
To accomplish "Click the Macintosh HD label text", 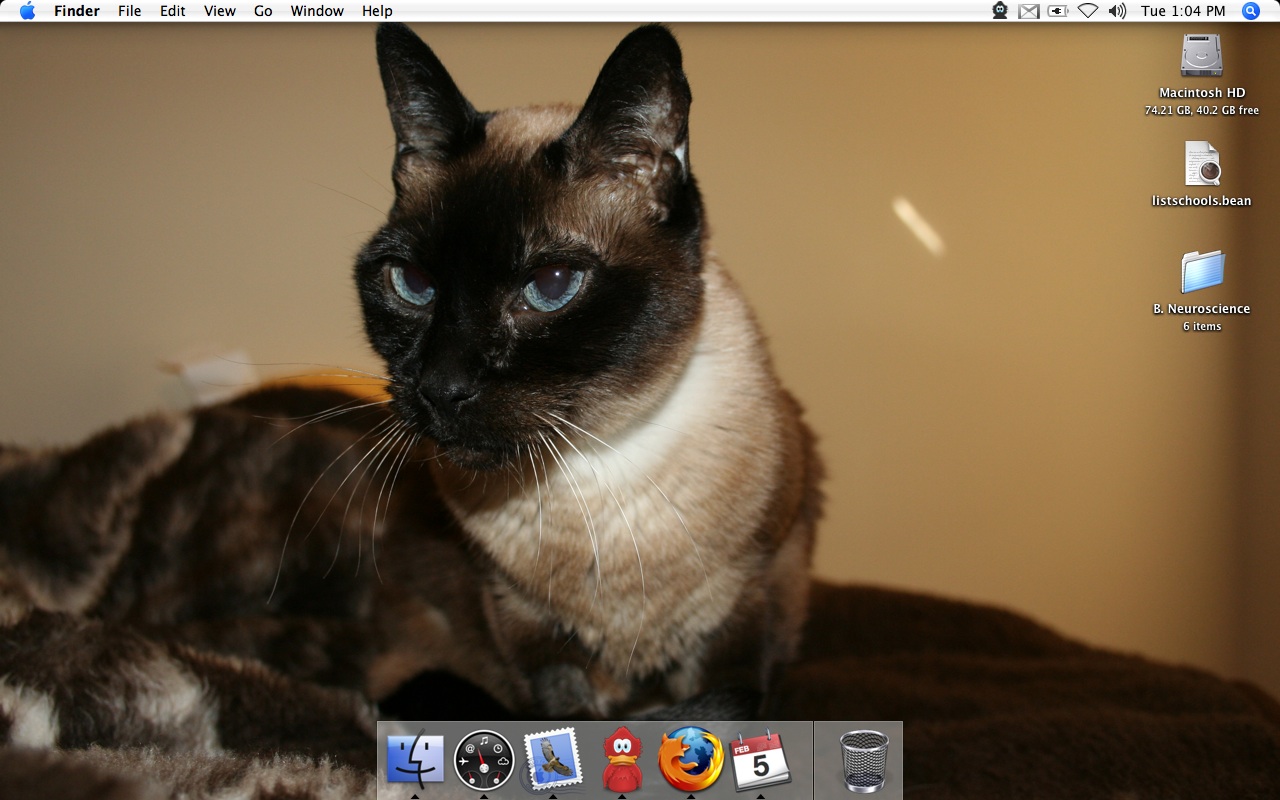I will tap(1202, 93).
